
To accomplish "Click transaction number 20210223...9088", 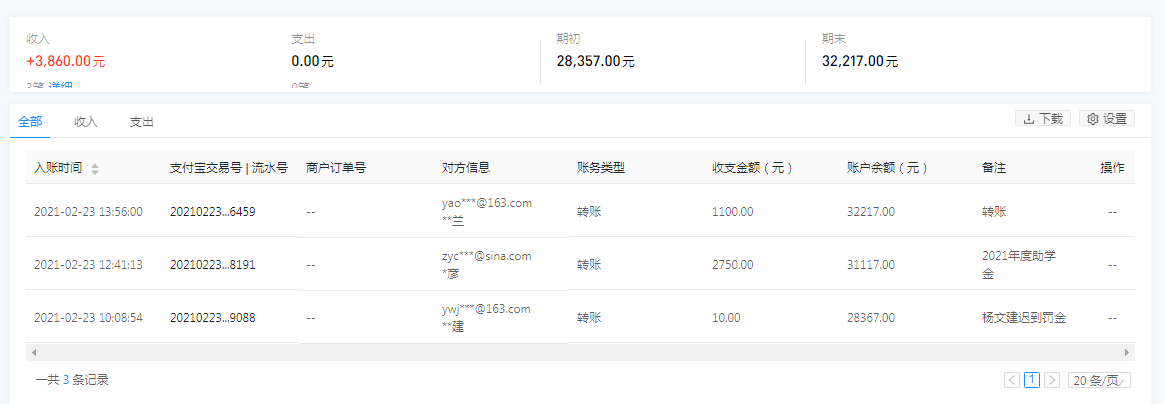I will click(x=213, y=318).
